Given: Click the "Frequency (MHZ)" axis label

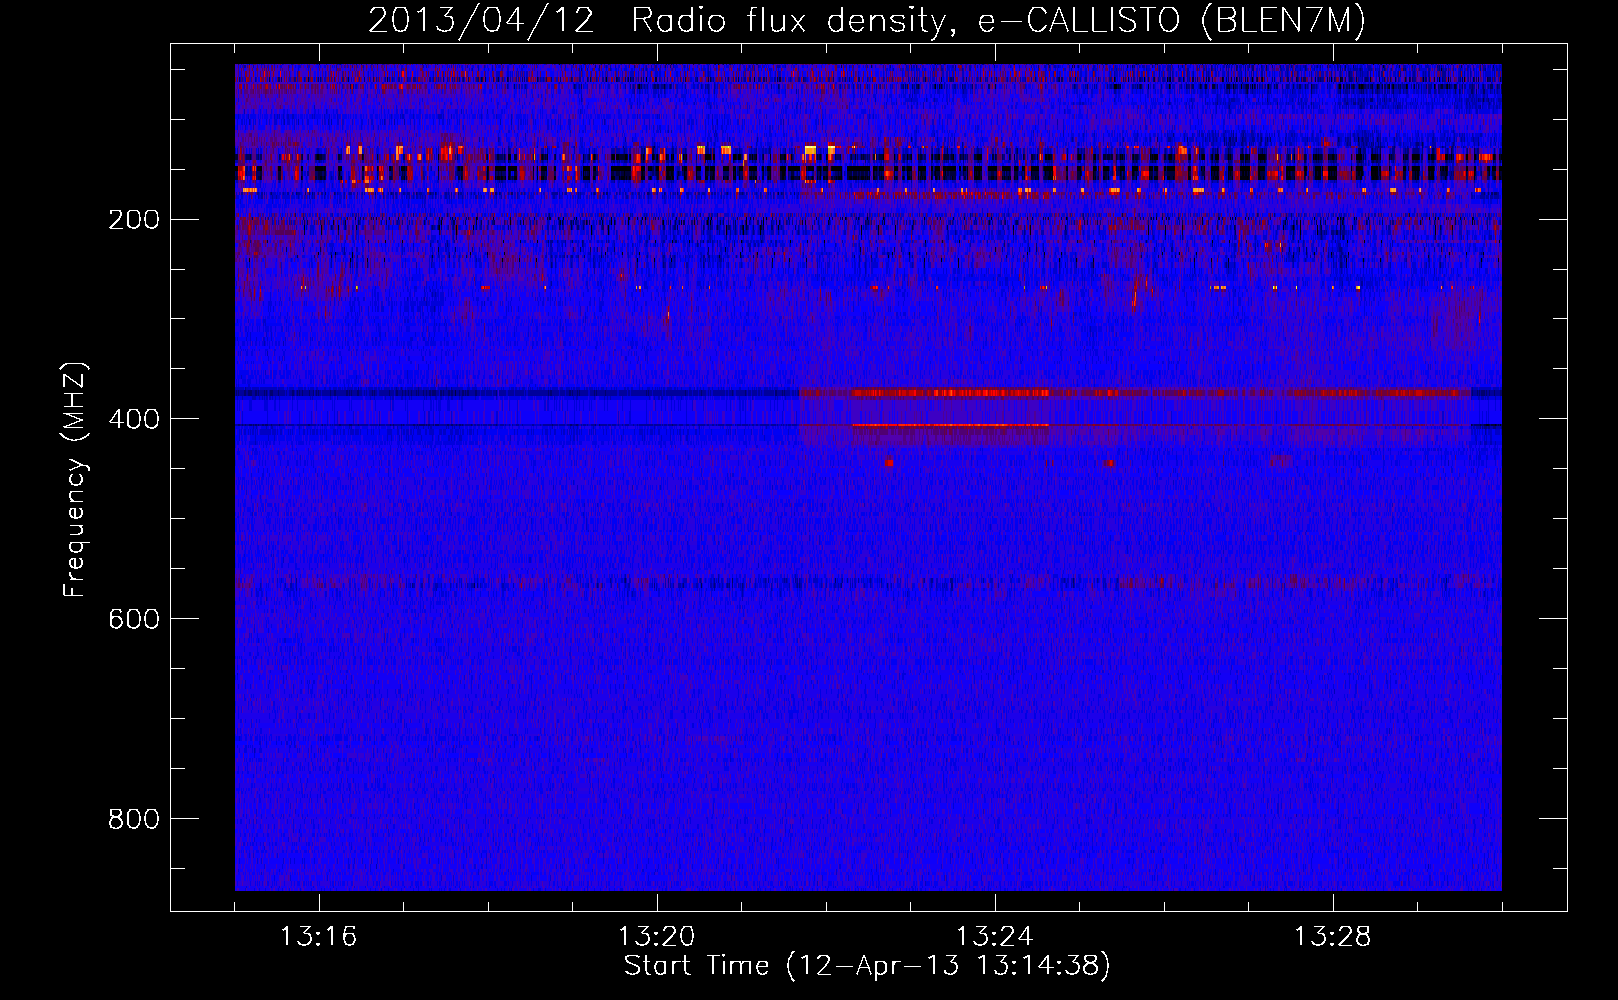Looking at the screenshot, I should [x=75, y=480].
